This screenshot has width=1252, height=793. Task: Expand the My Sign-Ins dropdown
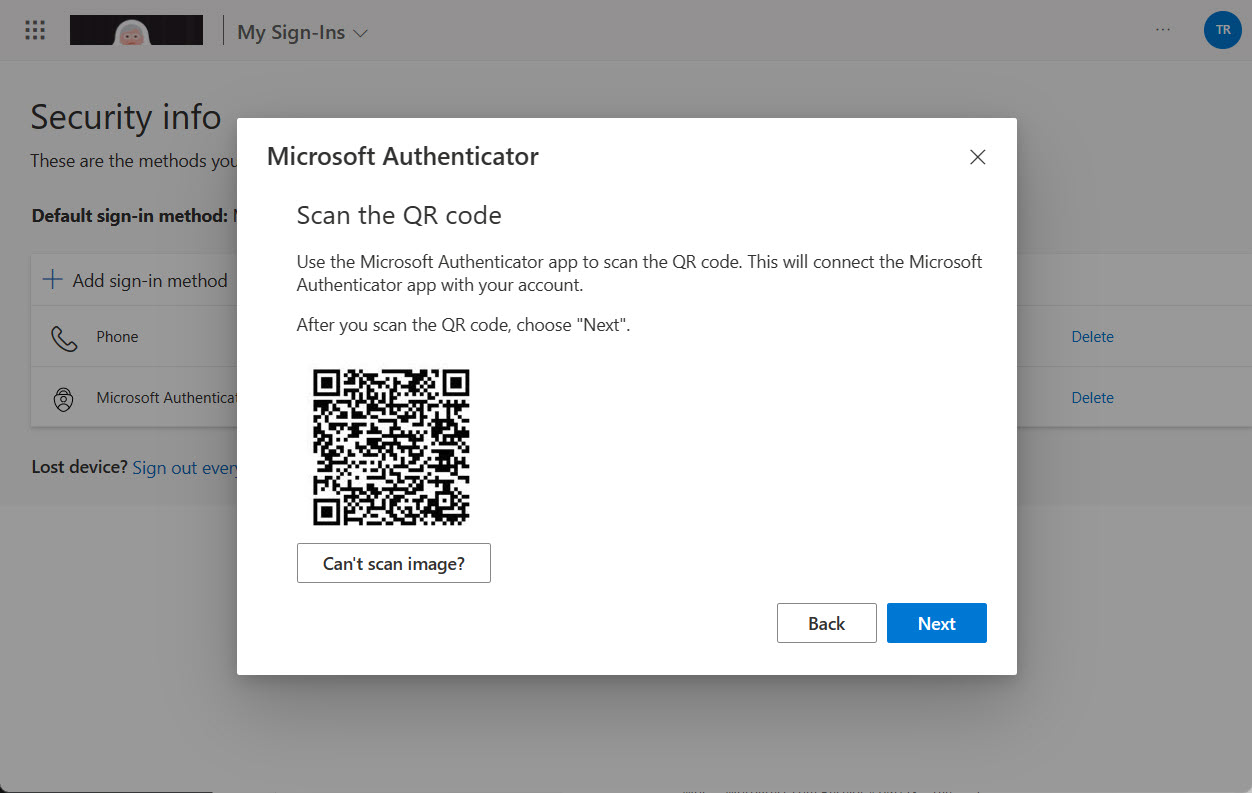(x=302, y=32)
